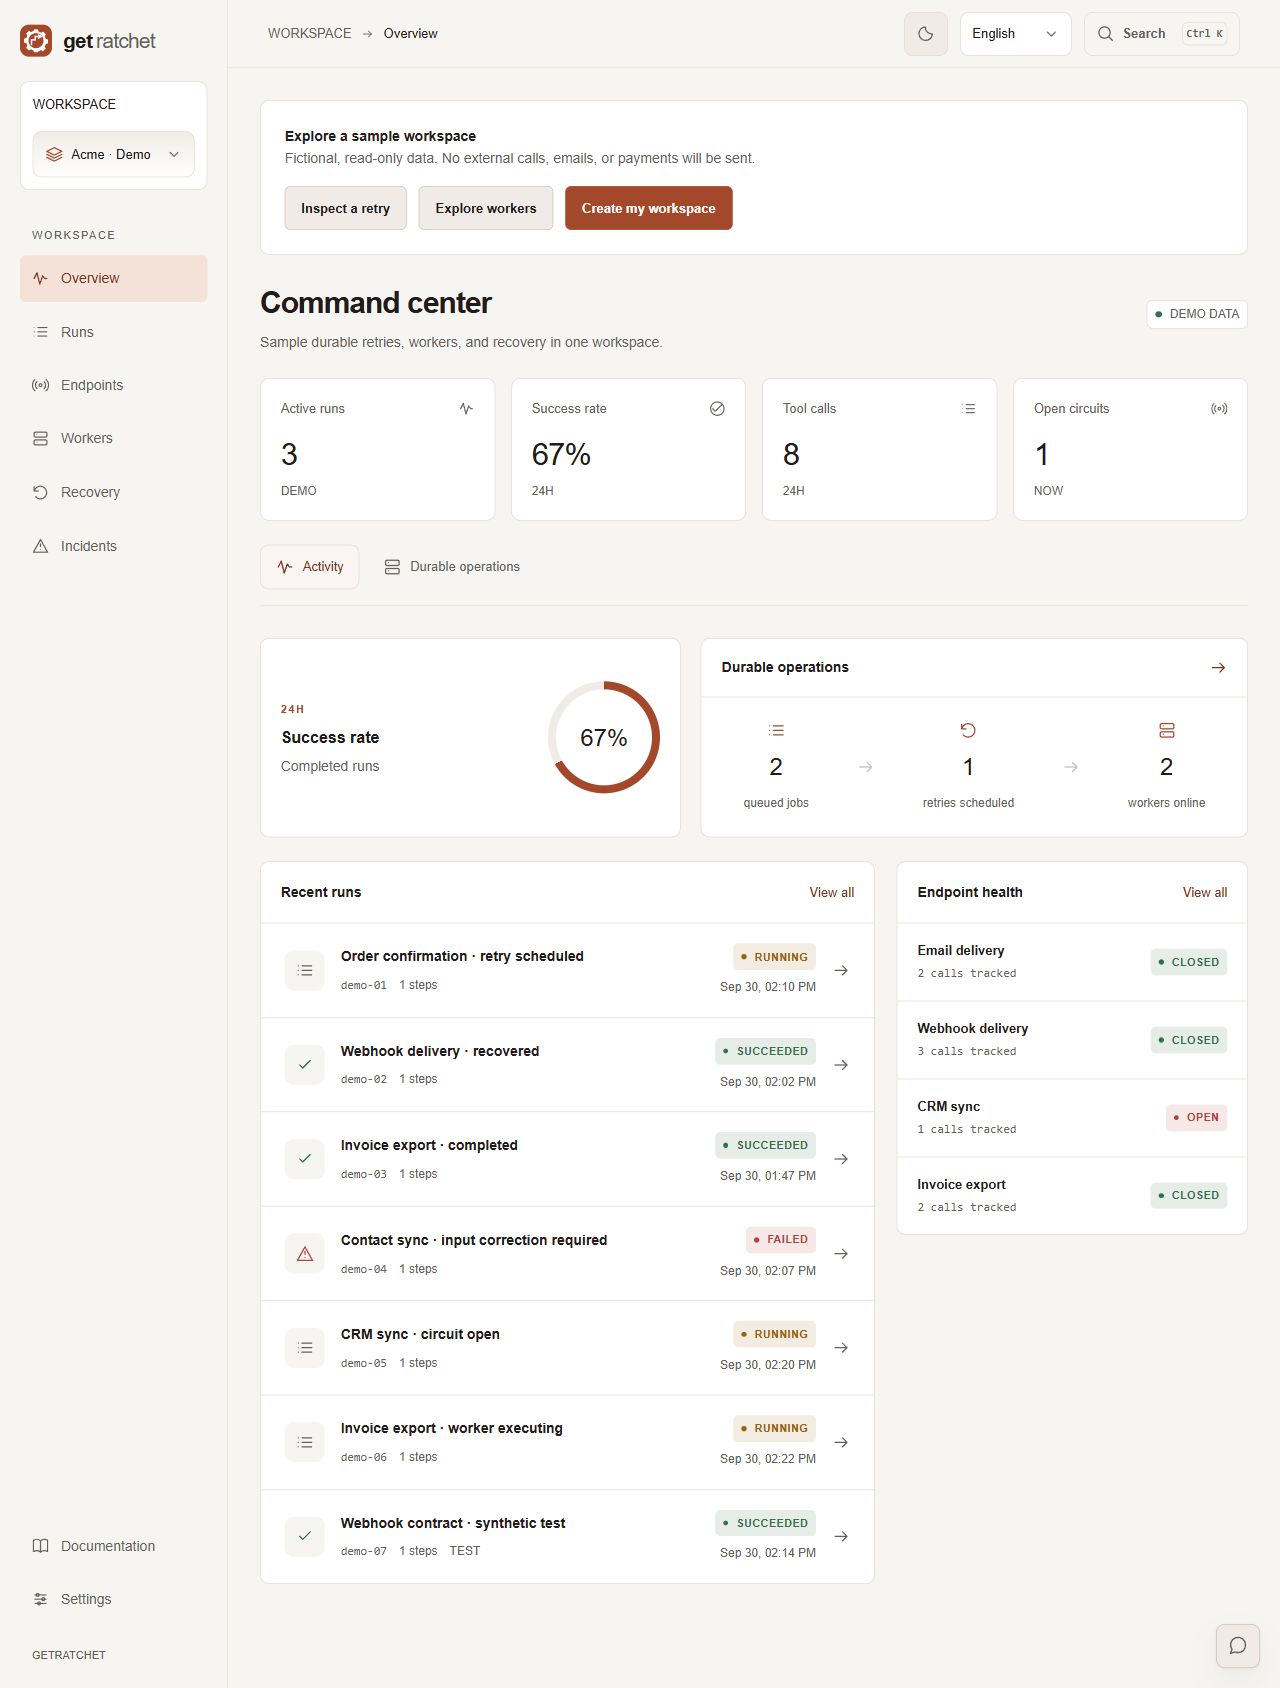Open the CRM sync · circuit open arrow
This screenshot has height=1688, width=1280.
coord(842,1348)
